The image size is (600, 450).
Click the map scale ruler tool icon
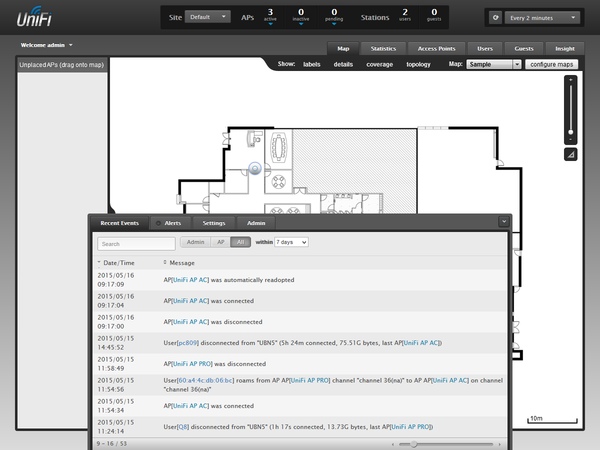[571, 155]
